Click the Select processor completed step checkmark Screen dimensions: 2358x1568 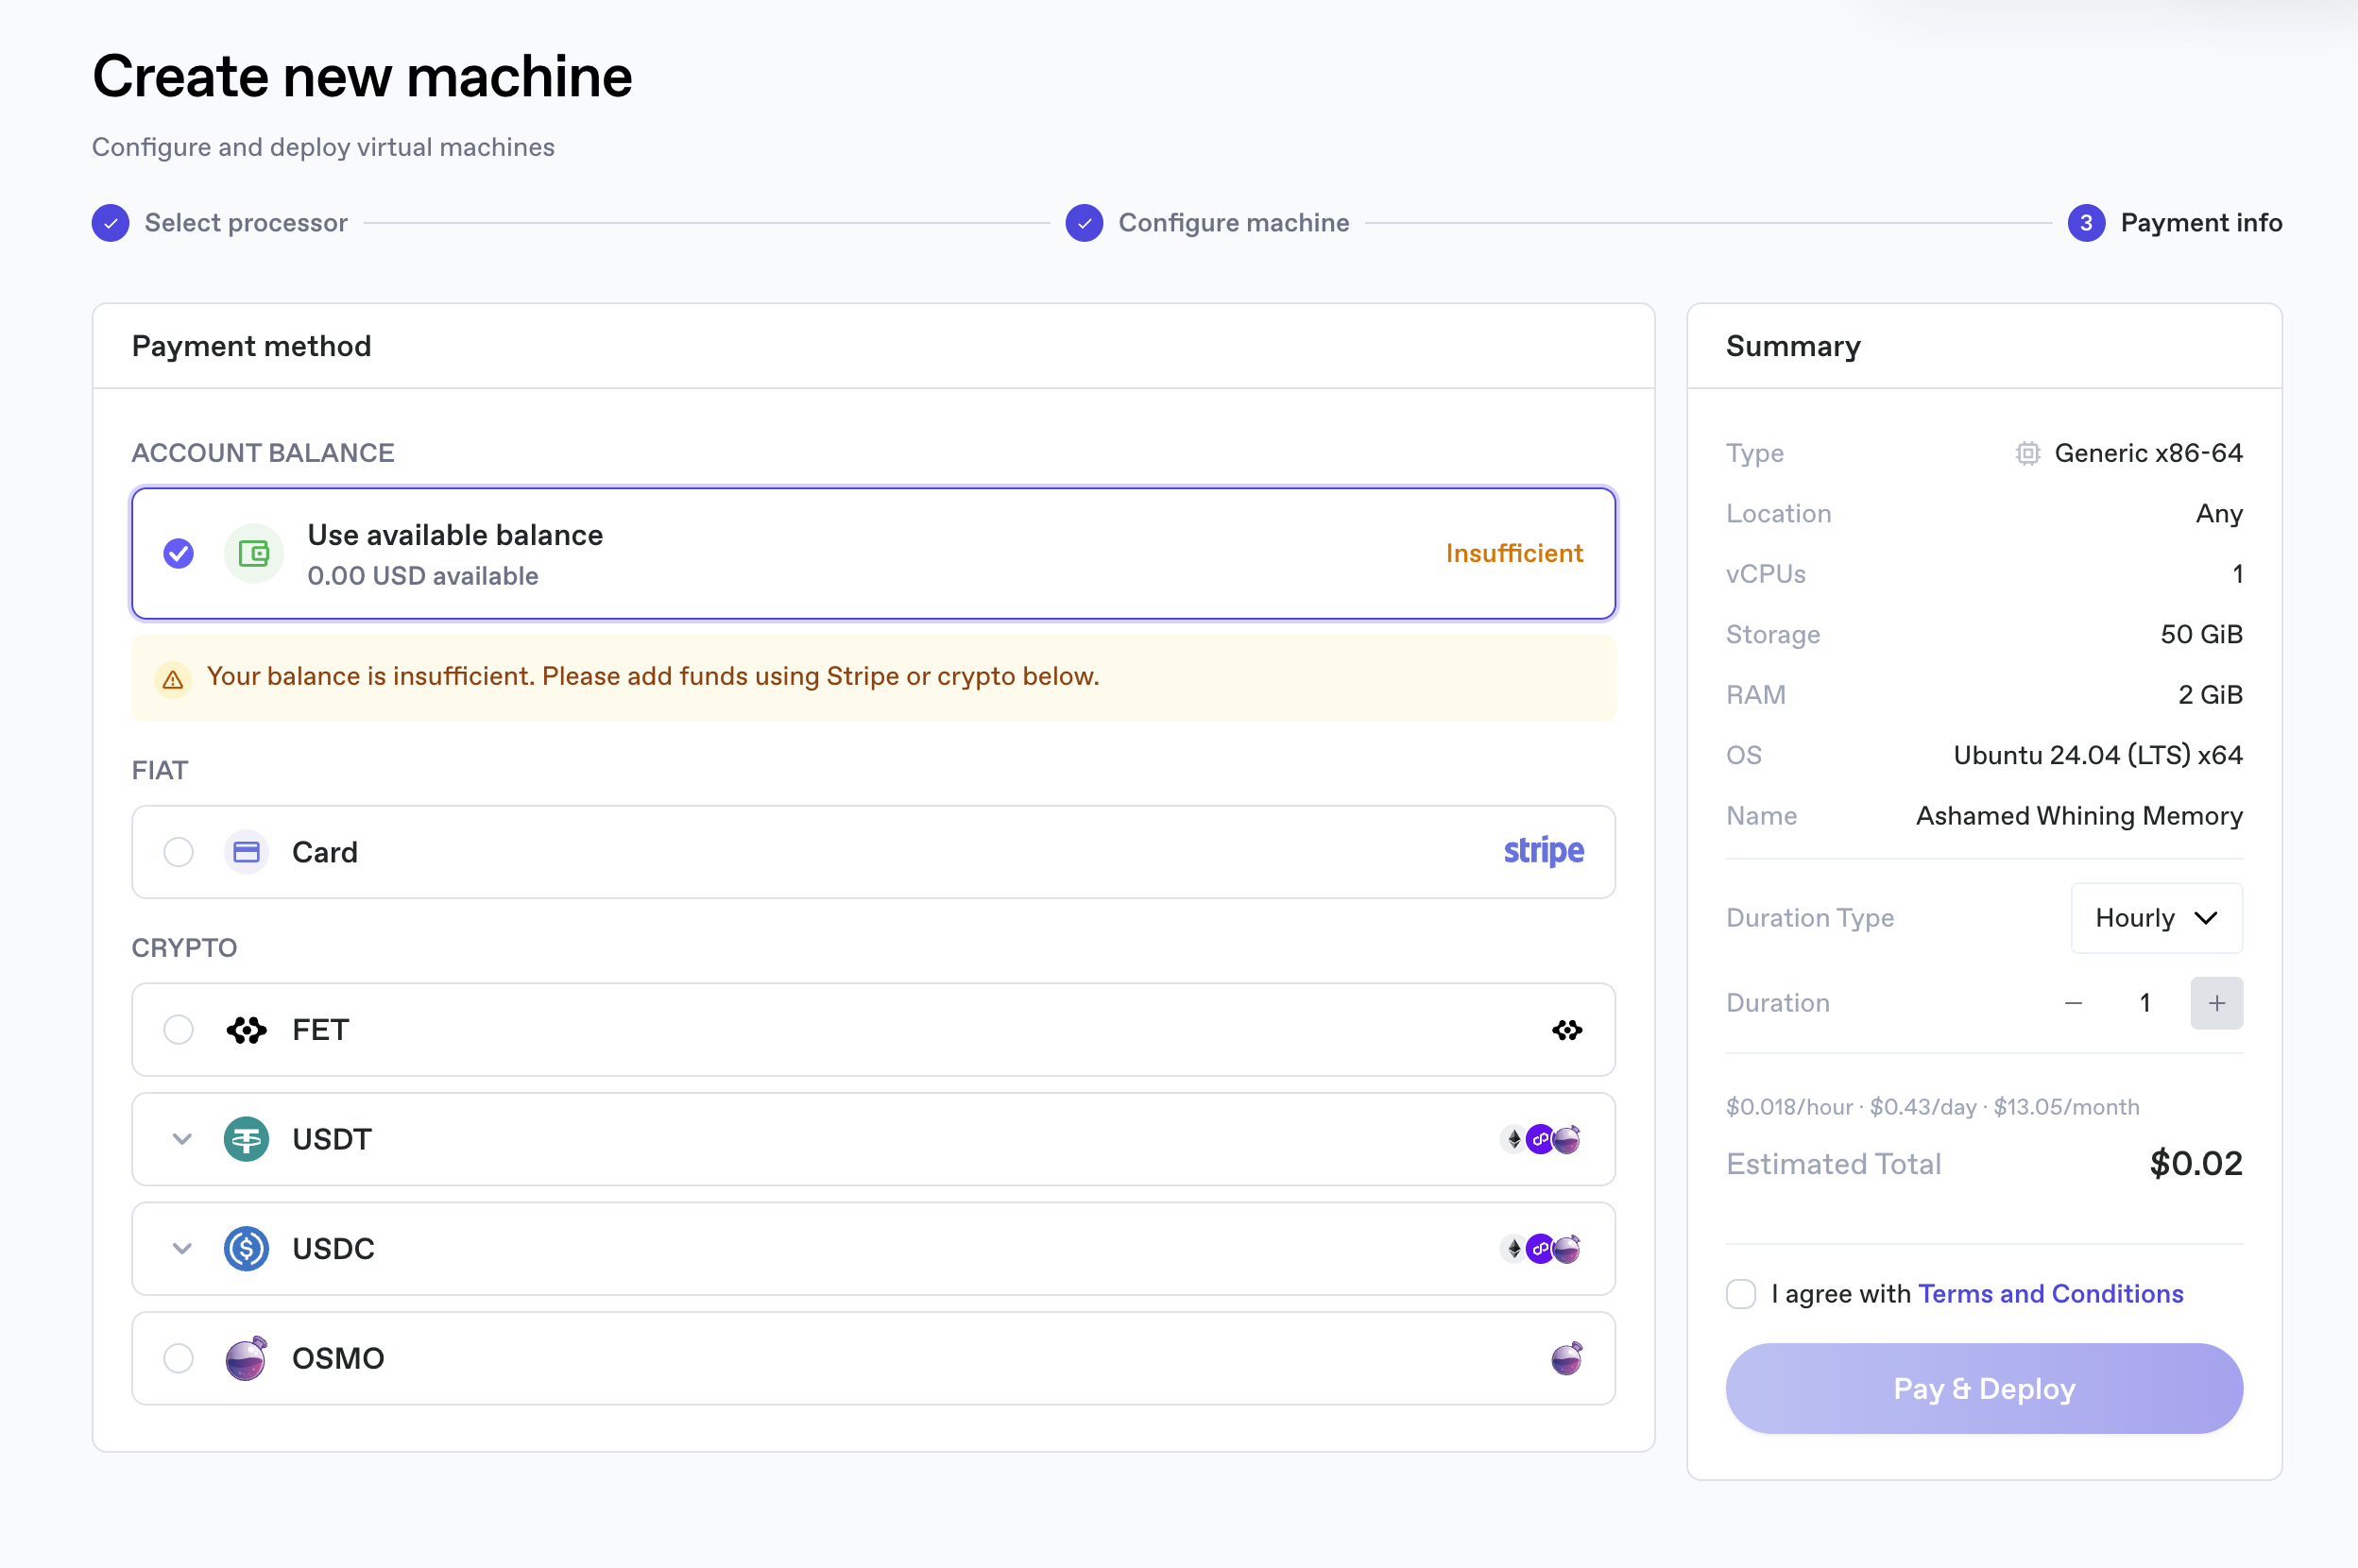110,223
